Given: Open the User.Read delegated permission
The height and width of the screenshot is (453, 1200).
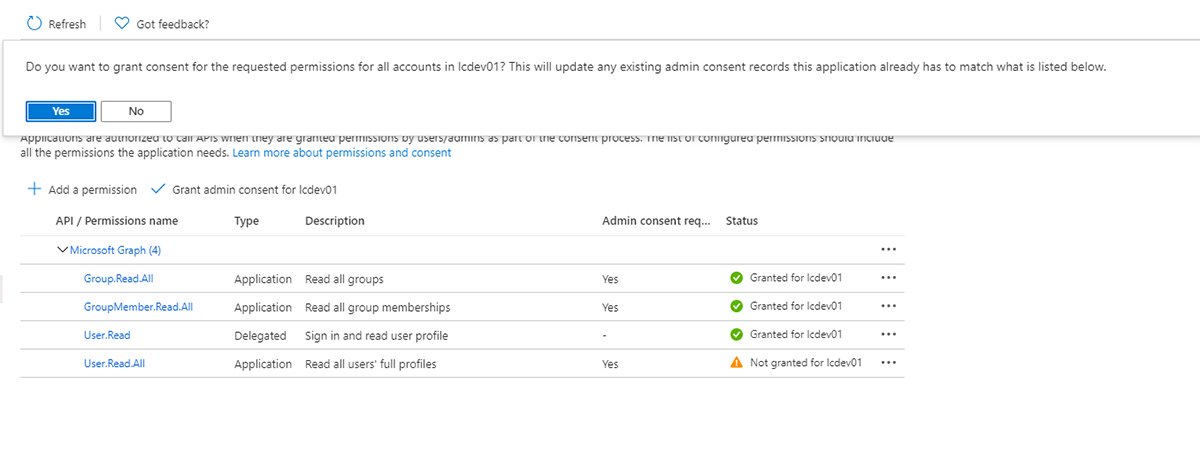Looking at the screenshot, I should click(x=107, y=335).
